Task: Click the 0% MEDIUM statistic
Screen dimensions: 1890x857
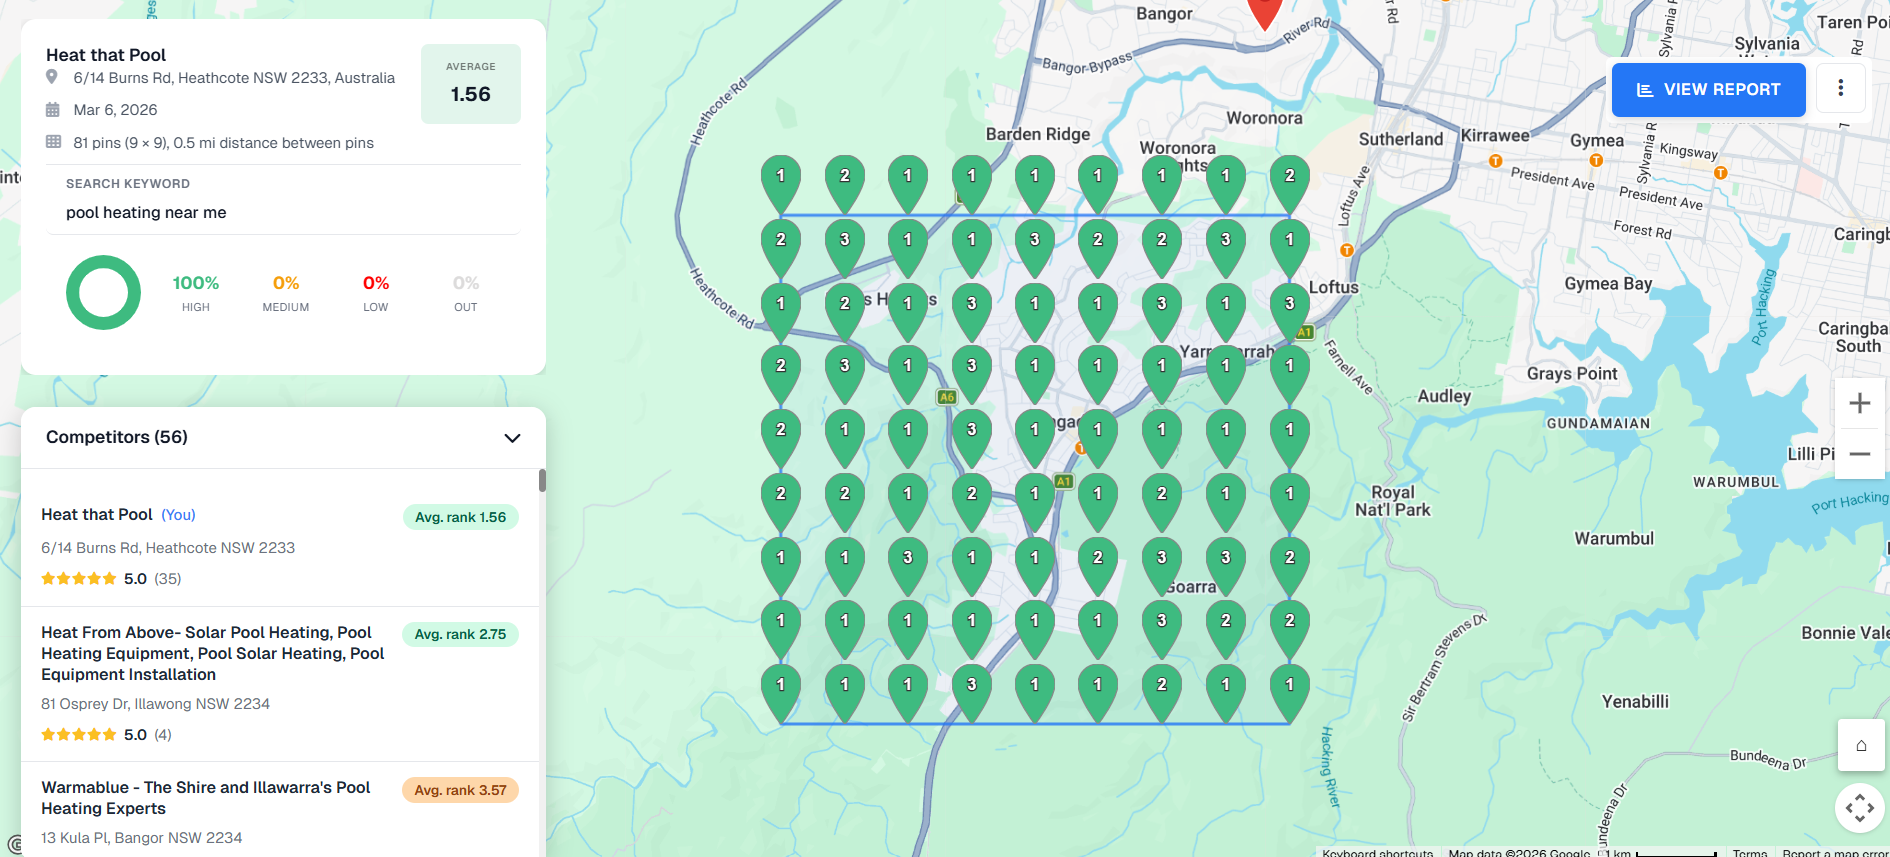Action: pyautogui.click(x=286, y=293)
